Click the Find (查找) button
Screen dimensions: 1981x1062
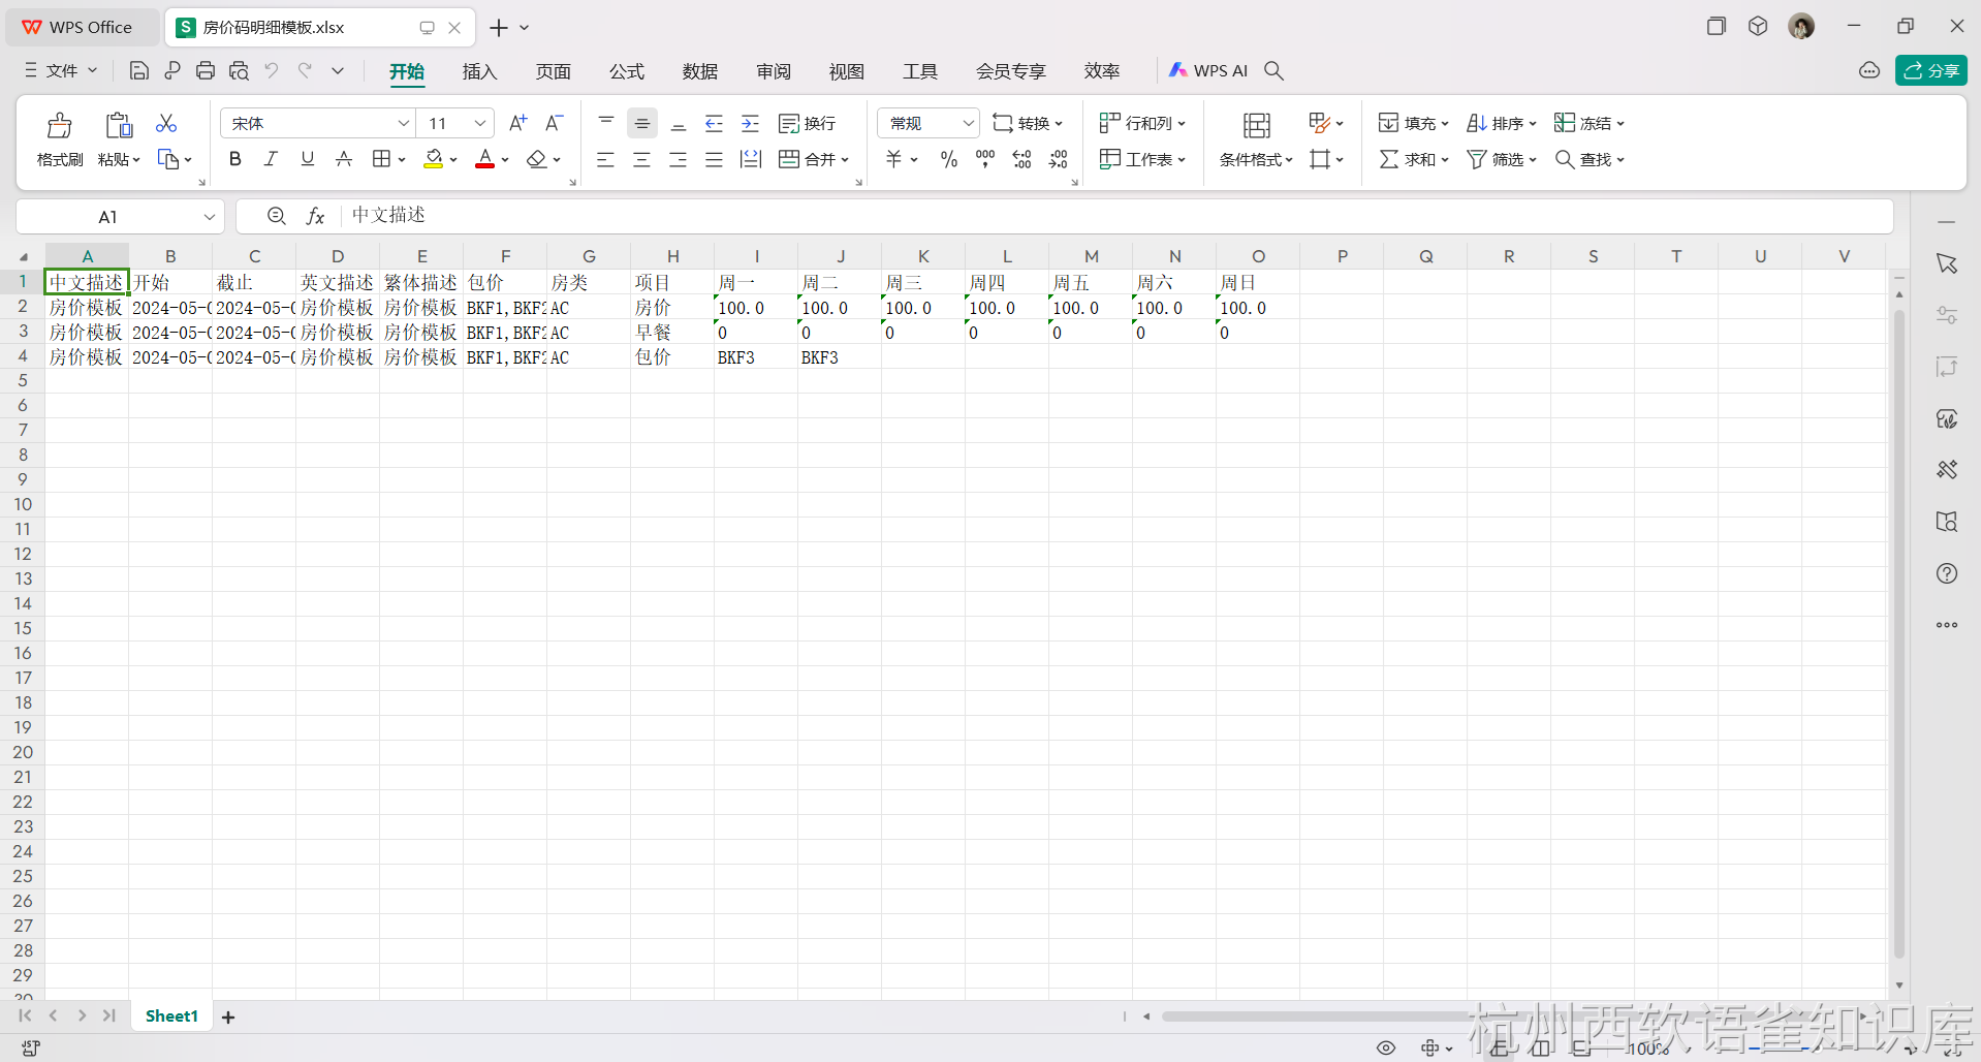pos(1589,159)
